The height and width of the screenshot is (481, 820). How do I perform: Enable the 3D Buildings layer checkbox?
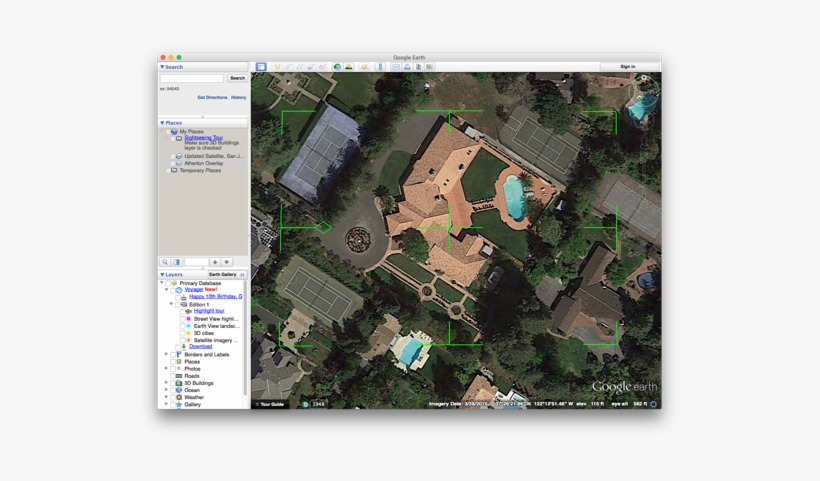pyautogui.click(x=173, y=383)
